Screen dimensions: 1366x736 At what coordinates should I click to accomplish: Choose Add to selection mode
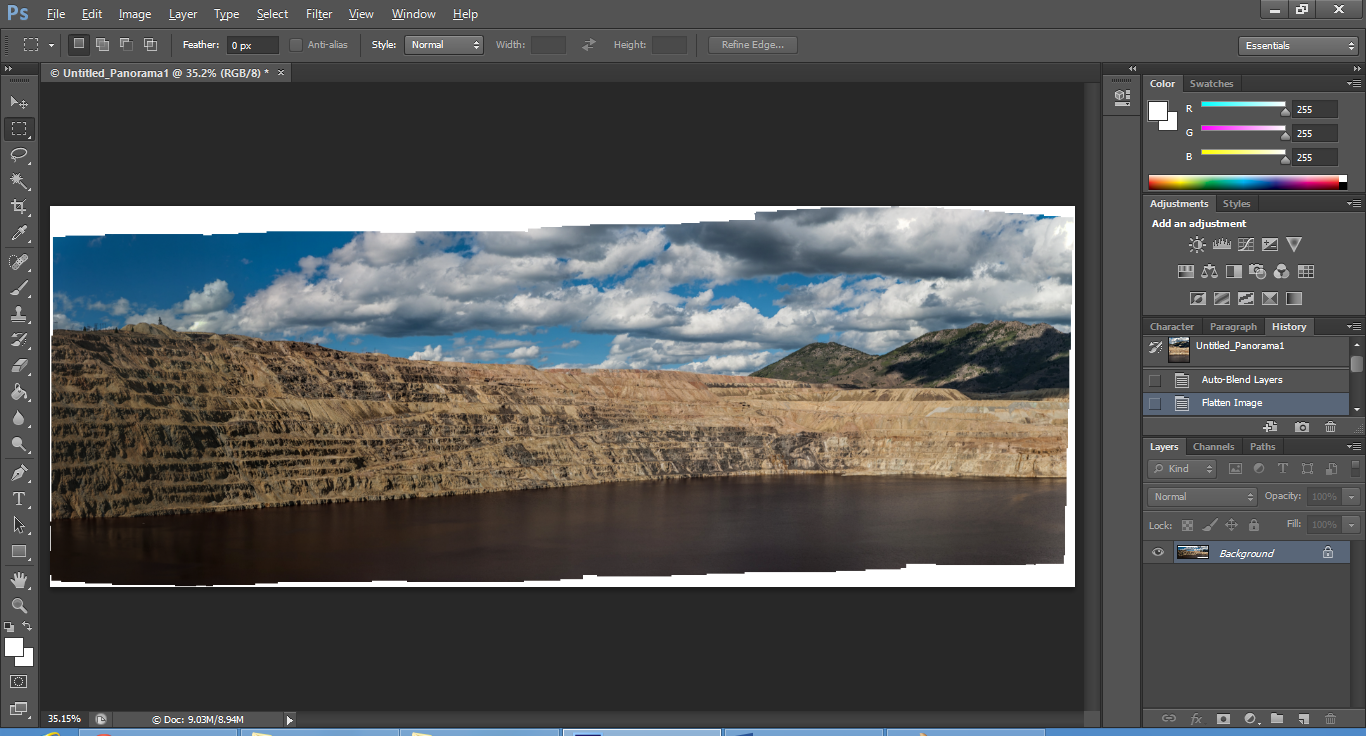click(102, 44)
